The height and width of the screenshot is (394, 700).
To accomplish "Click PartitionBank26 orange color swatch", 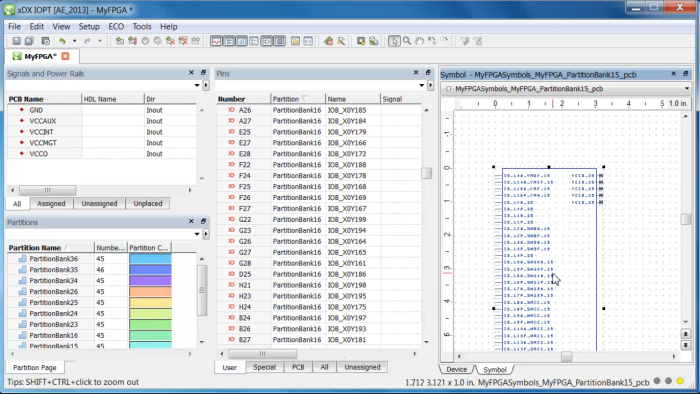I will [x=150, y=291].
